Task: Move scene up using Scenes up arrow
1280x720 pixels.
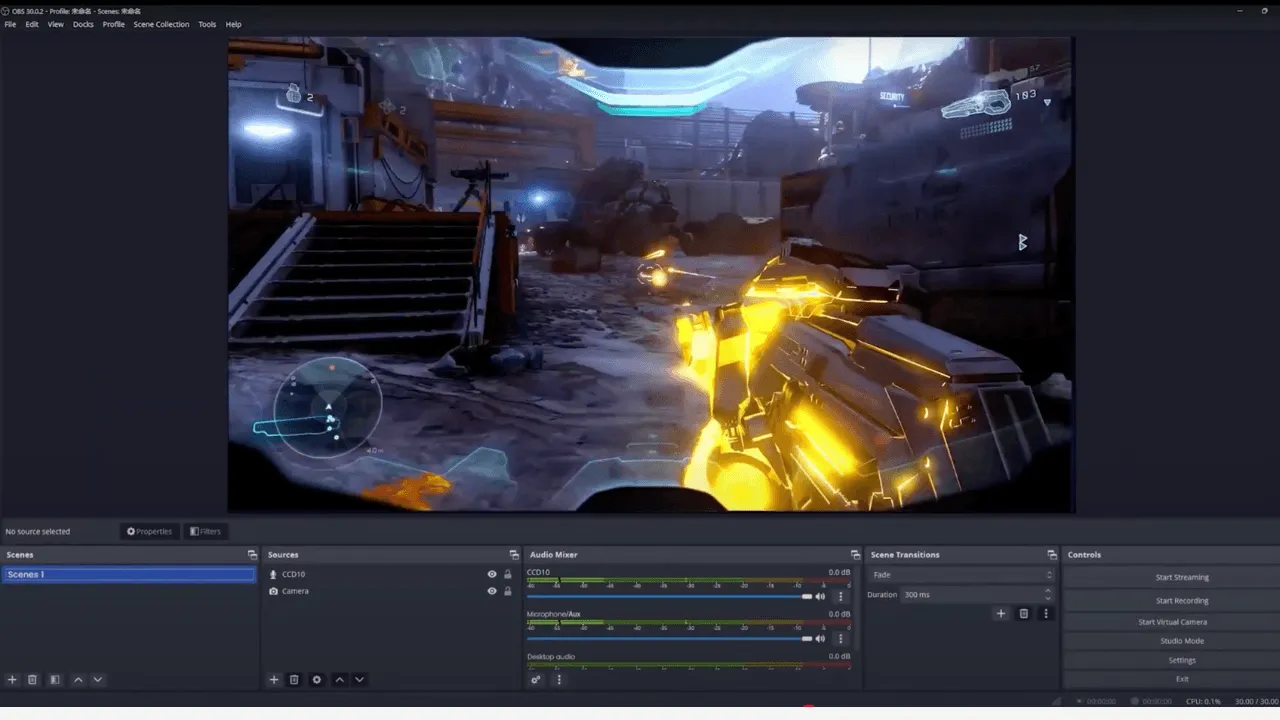Action: (x=78, y=679)
